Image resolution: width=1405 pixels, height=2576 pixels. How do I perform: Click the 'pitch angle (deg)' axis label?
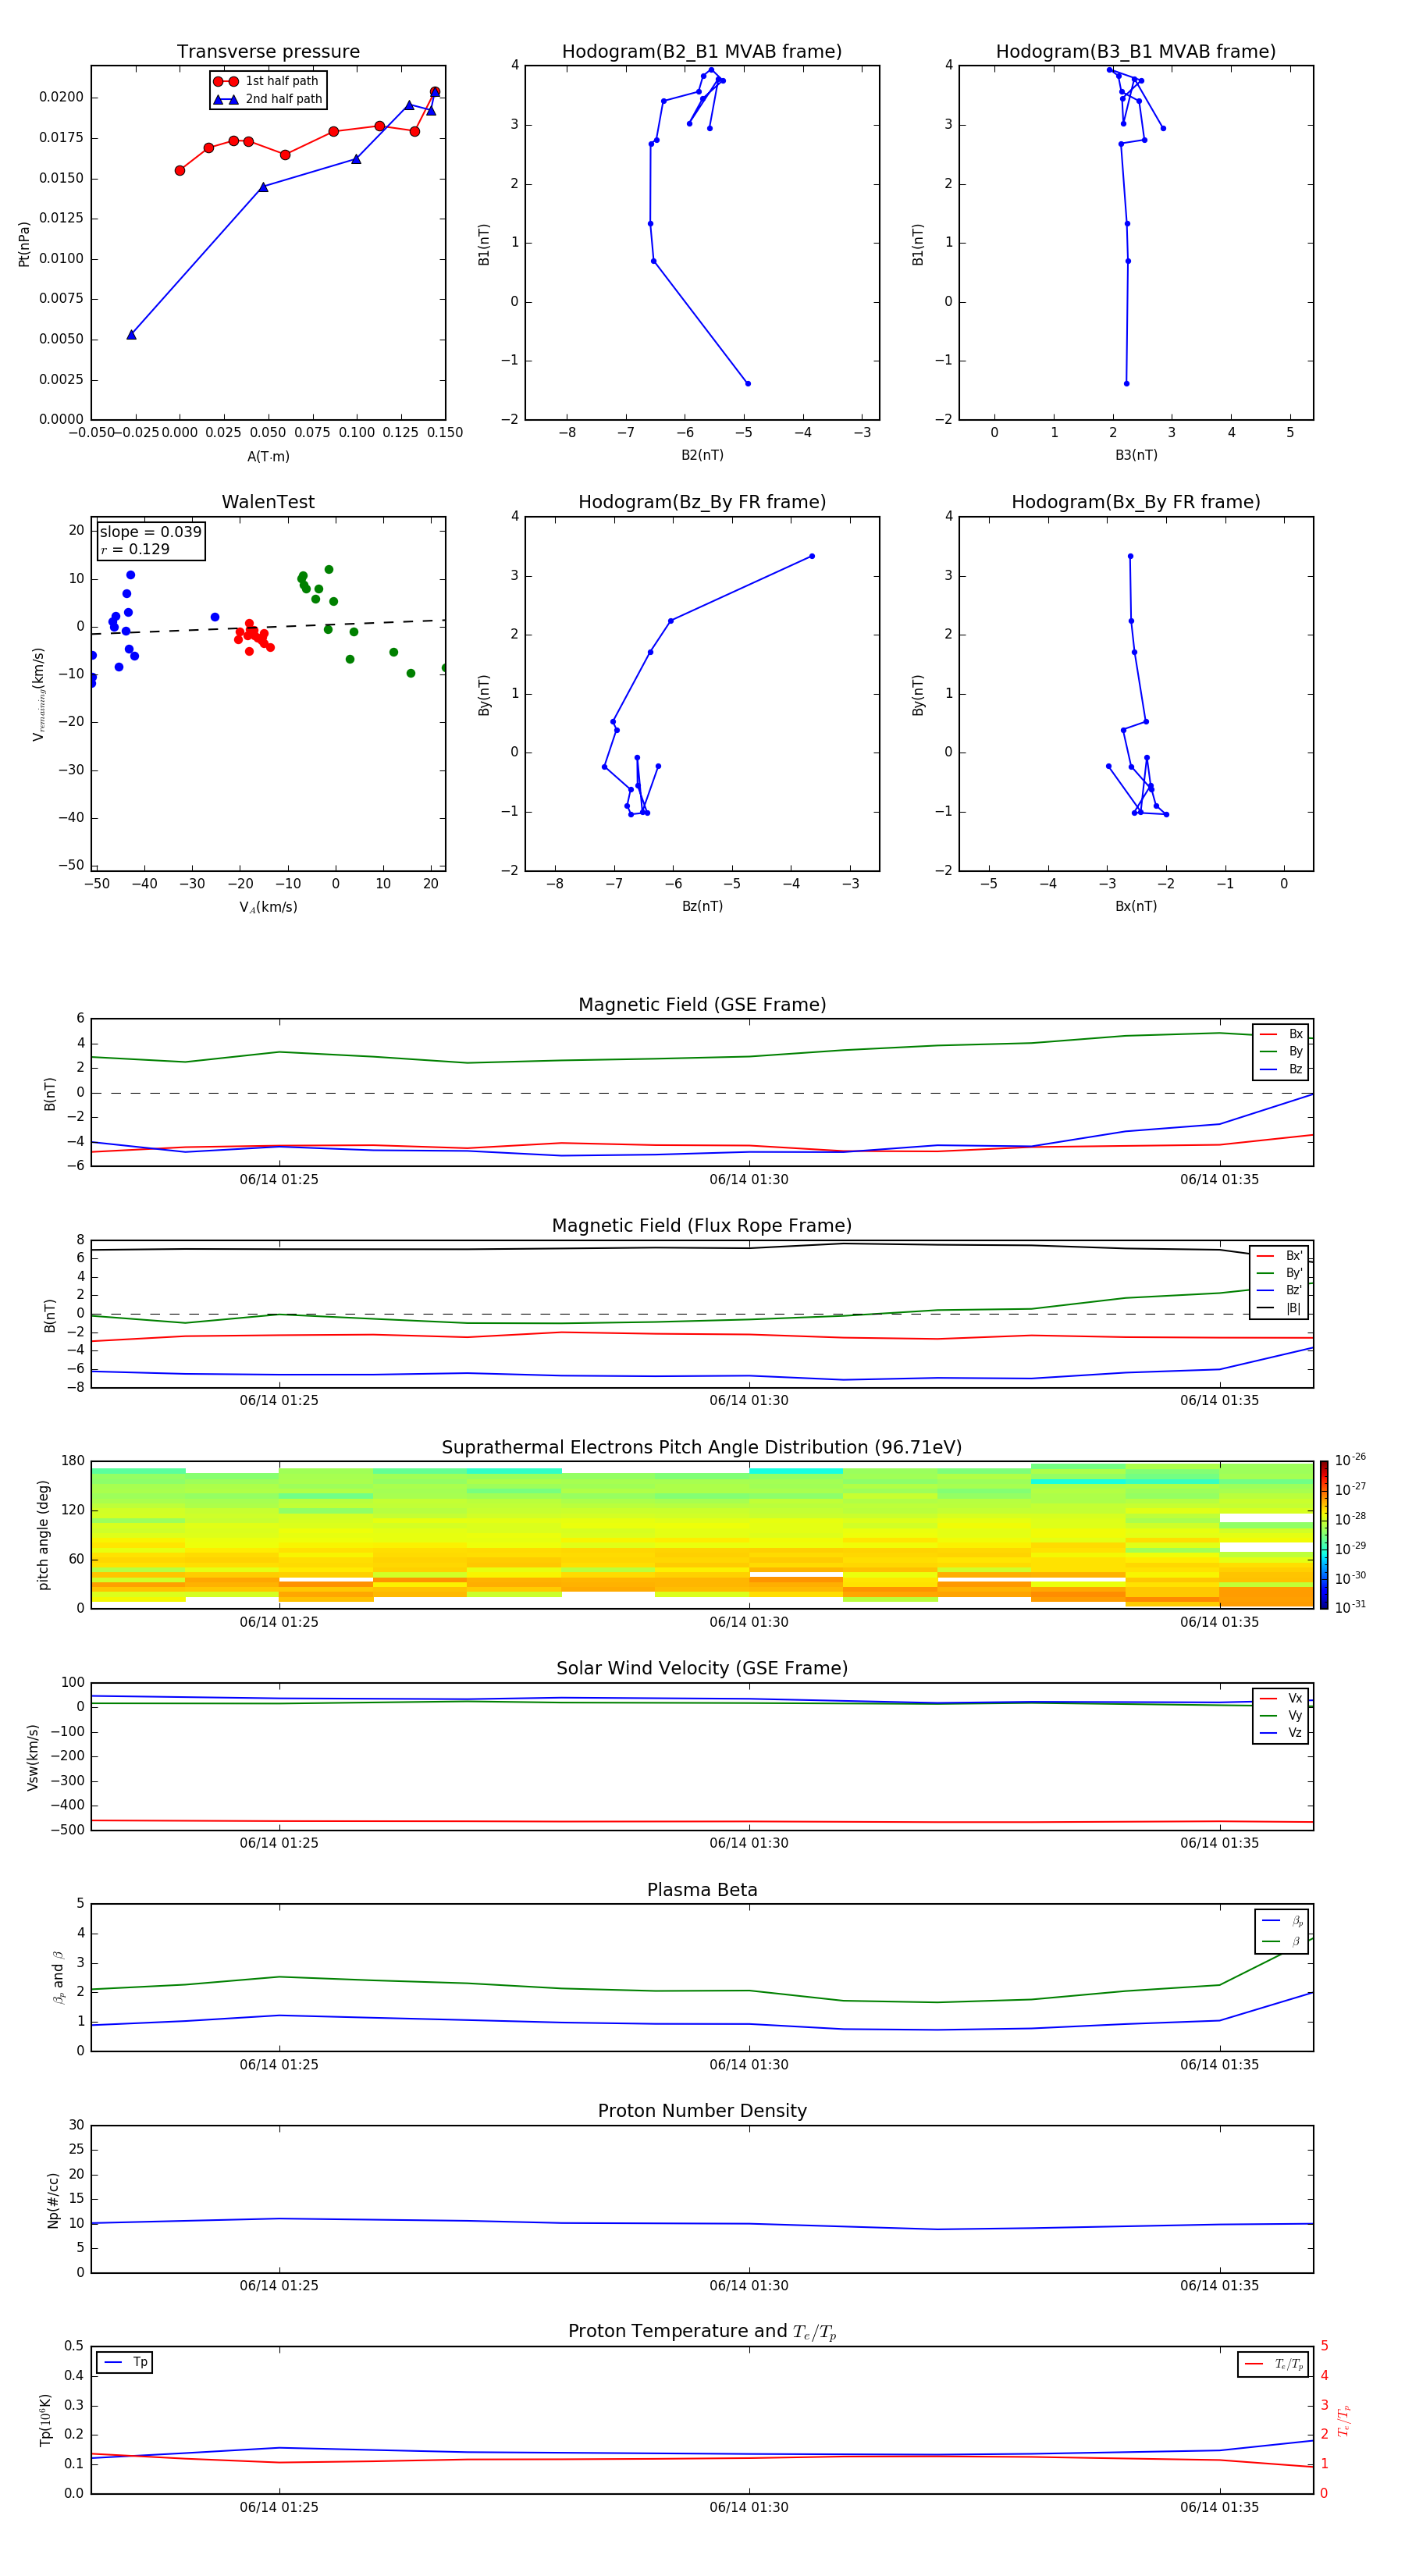43,1535
